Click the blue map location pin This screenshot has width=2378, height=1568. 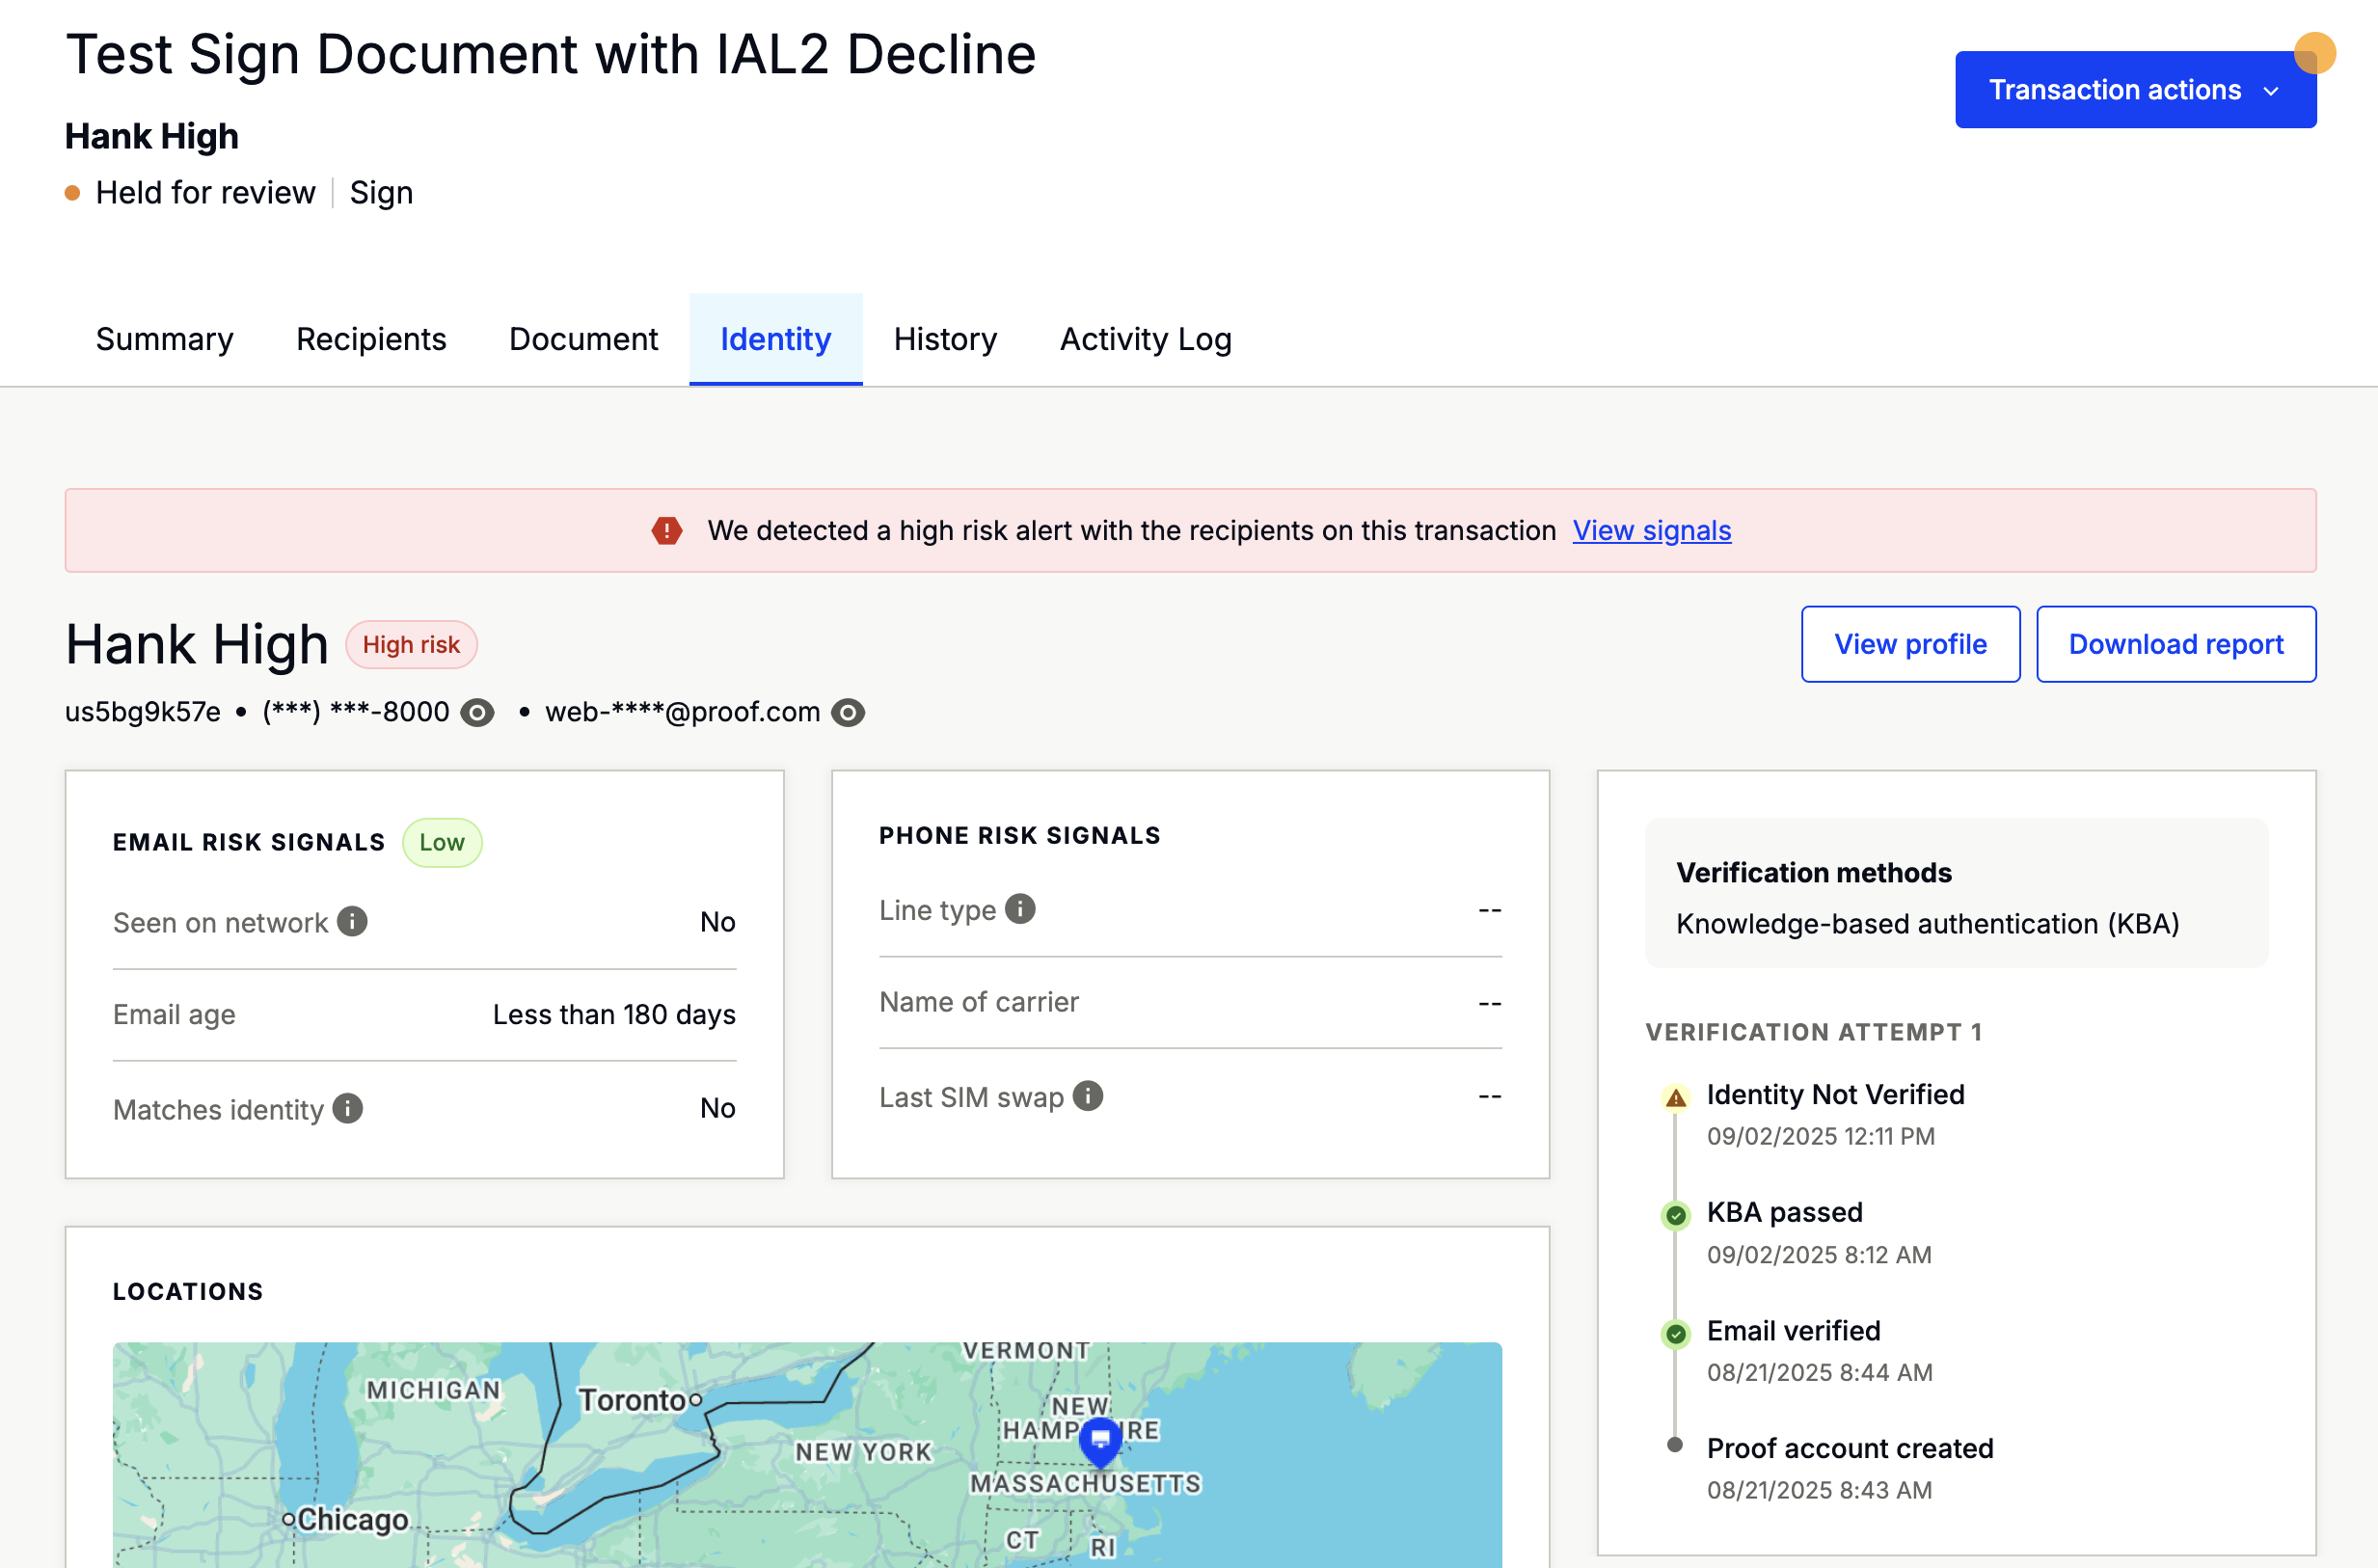[1101, 1442]
